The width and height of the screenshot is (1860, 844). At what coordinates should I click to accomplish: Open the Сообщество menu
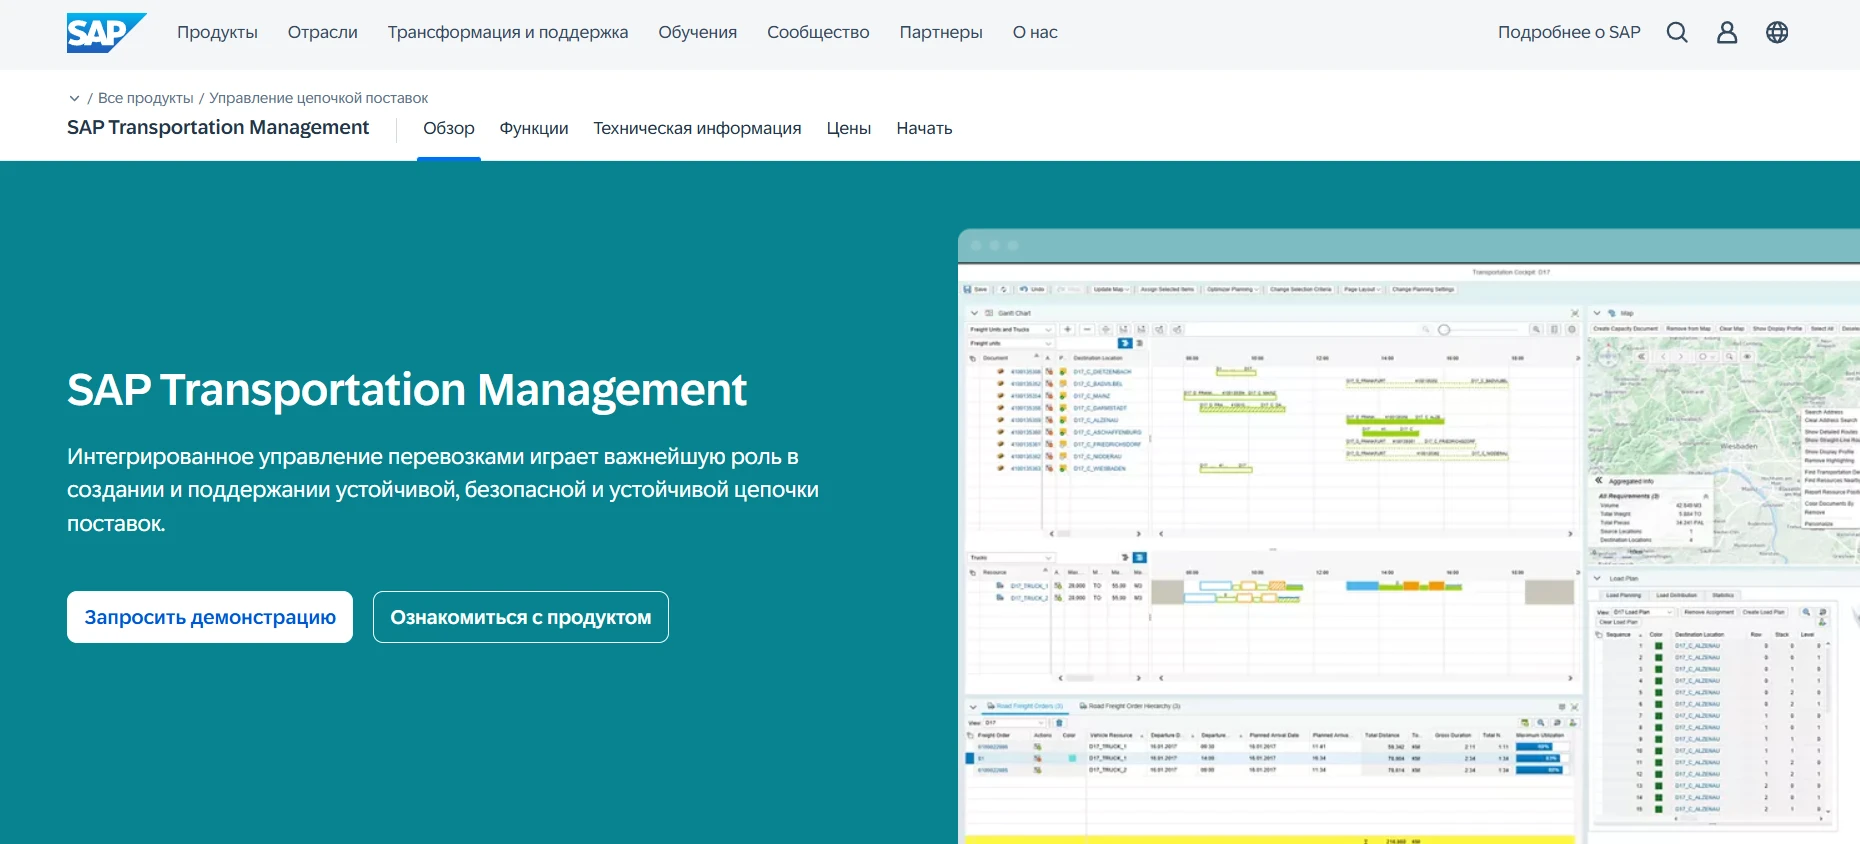[x=818, y=32]
